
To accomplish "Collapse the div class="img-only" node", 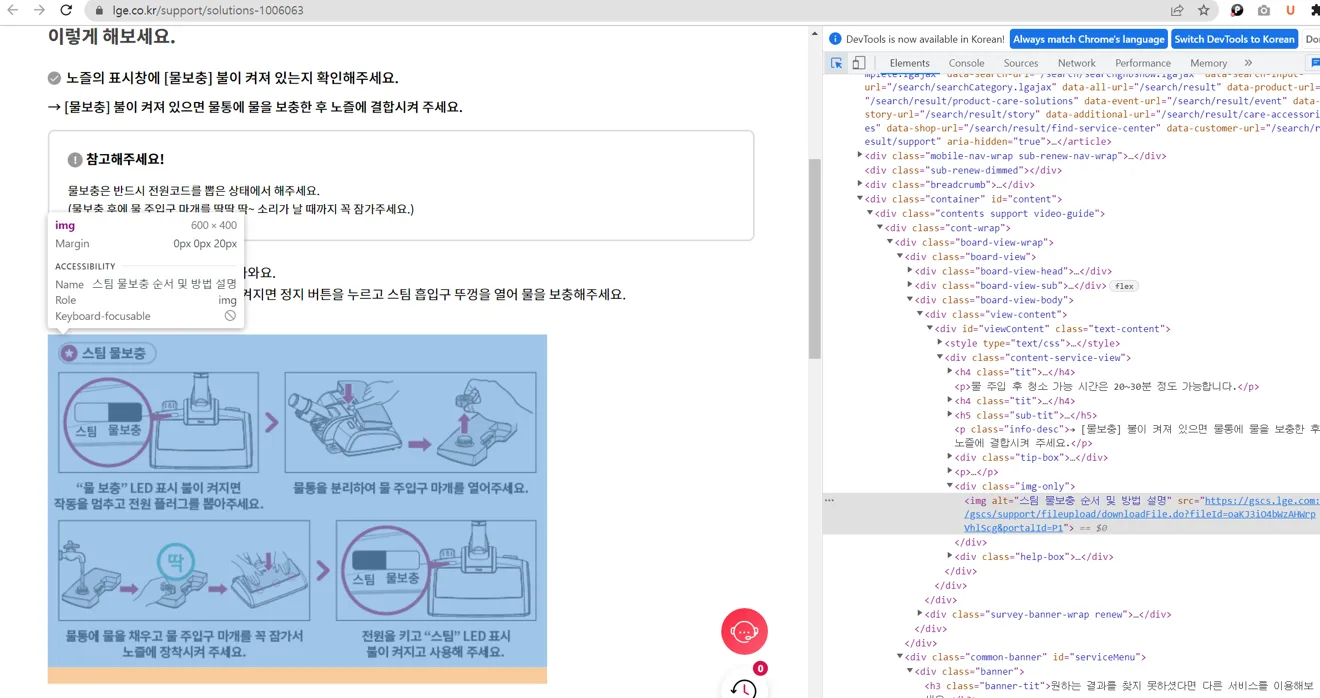I will click(x=950, y=486).
